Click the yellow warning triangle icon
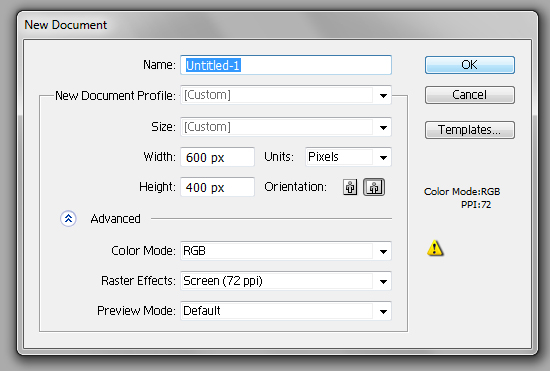Screen dimensions: 550x371 click(435, 248)
